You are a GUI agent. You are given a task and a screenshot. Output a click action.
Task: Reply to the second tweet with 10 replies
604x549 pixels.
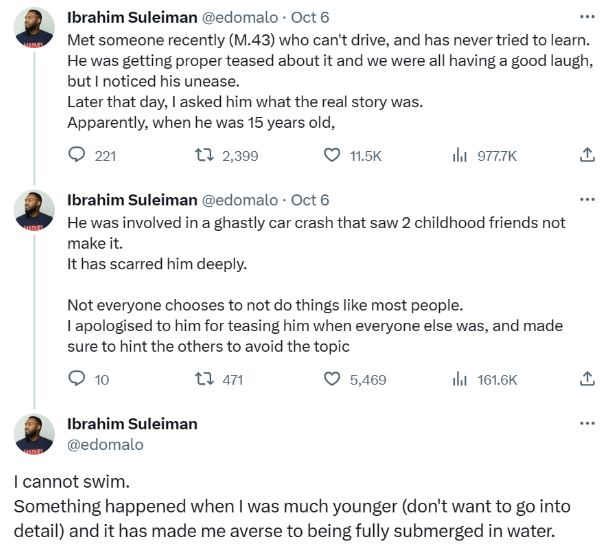tap(76, 379)
